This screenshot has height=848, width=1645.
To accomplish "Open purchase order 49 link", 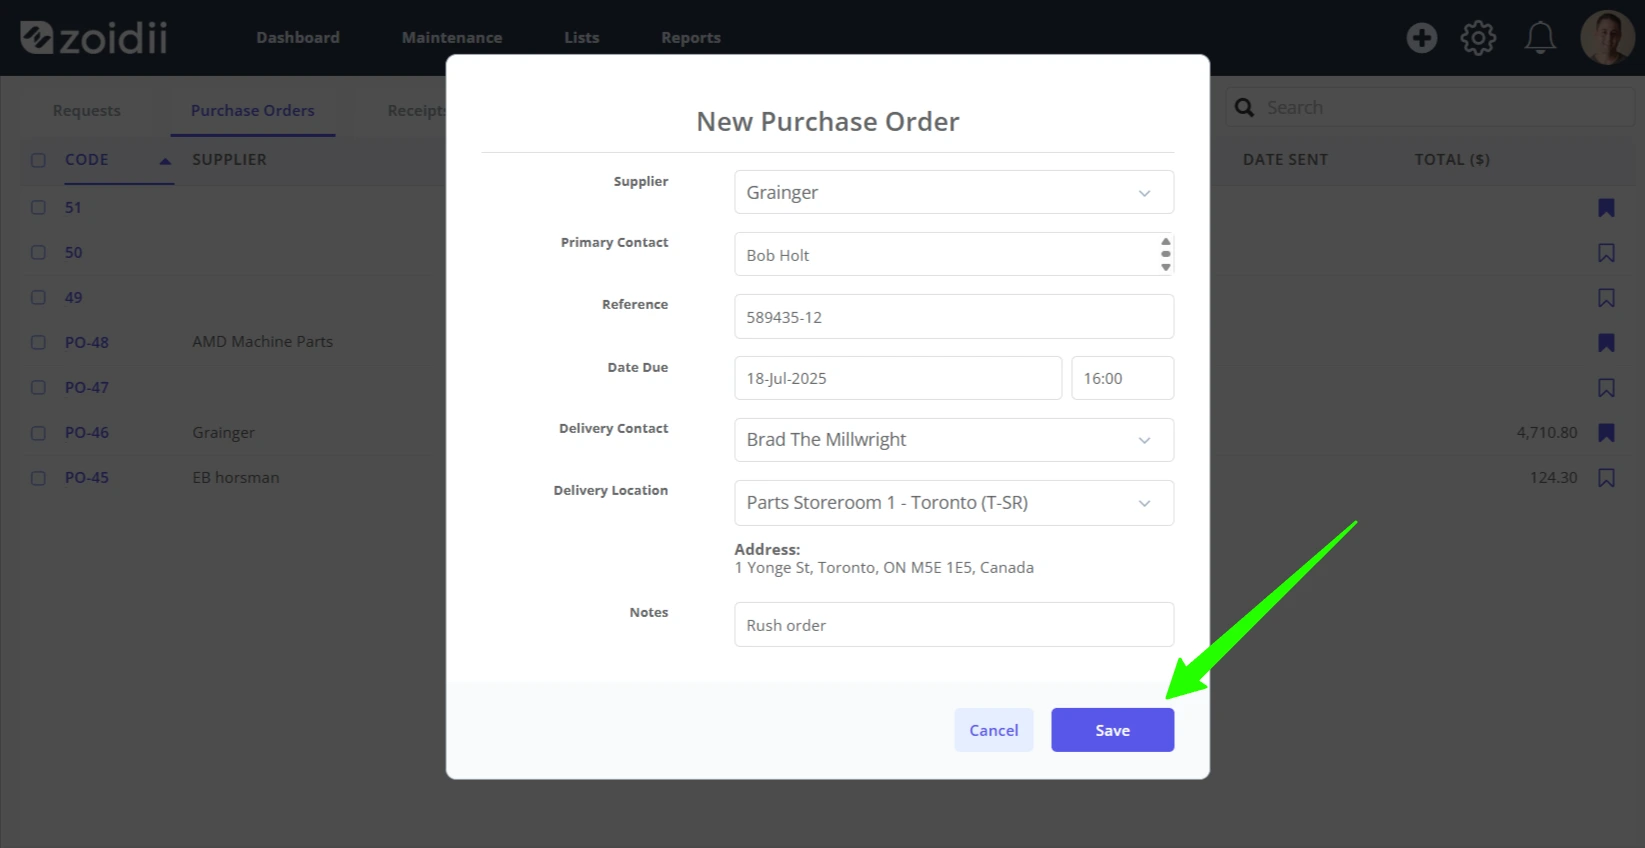I will coord(73,298).
